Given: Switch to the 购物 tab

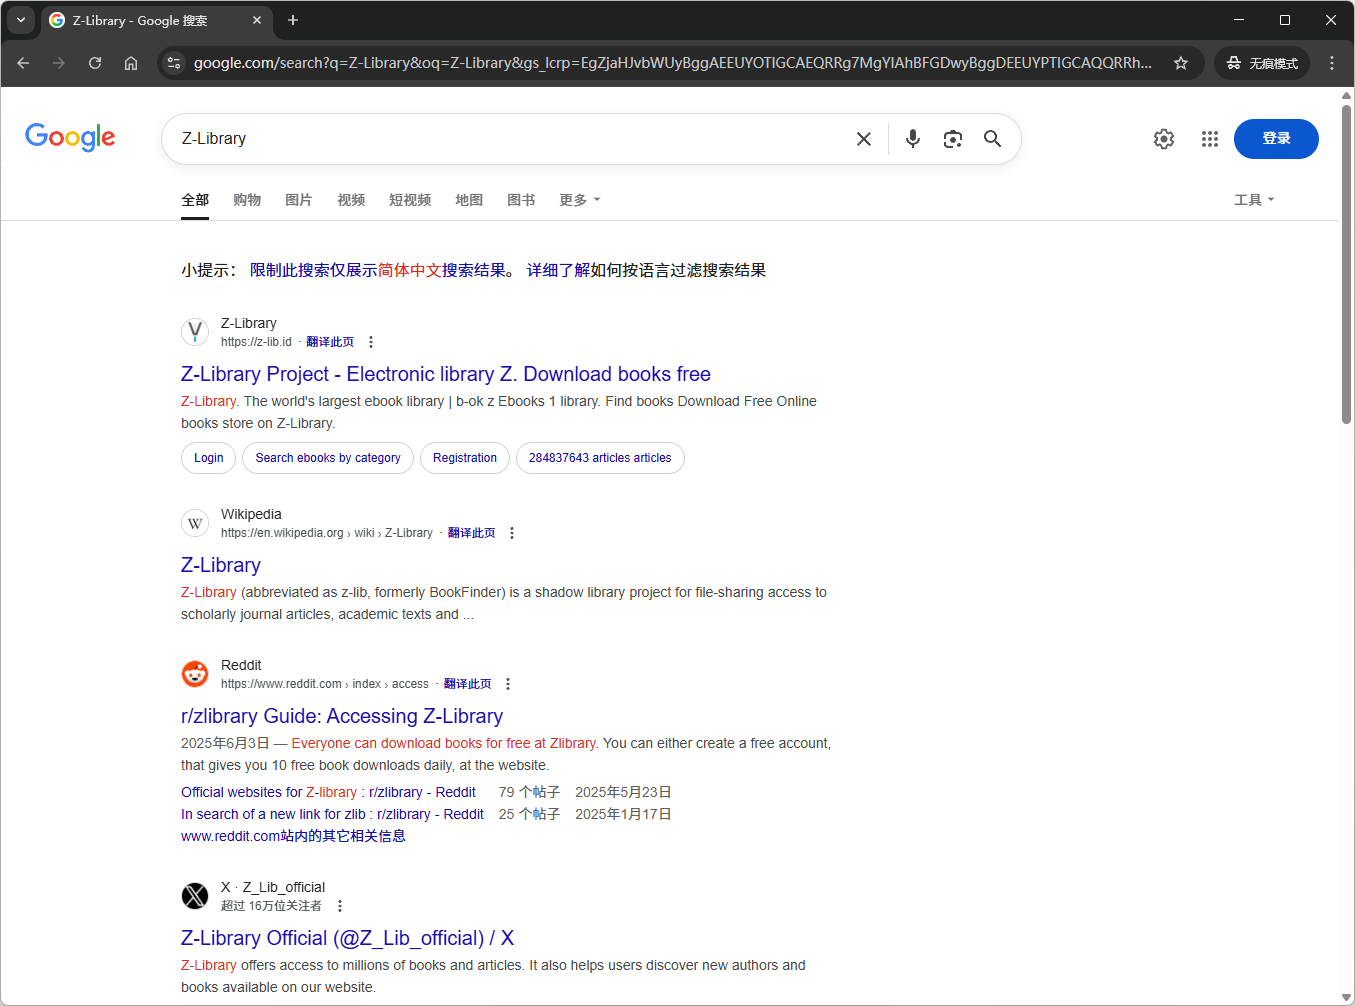Looking at the screenshot, I should (247, 200).
